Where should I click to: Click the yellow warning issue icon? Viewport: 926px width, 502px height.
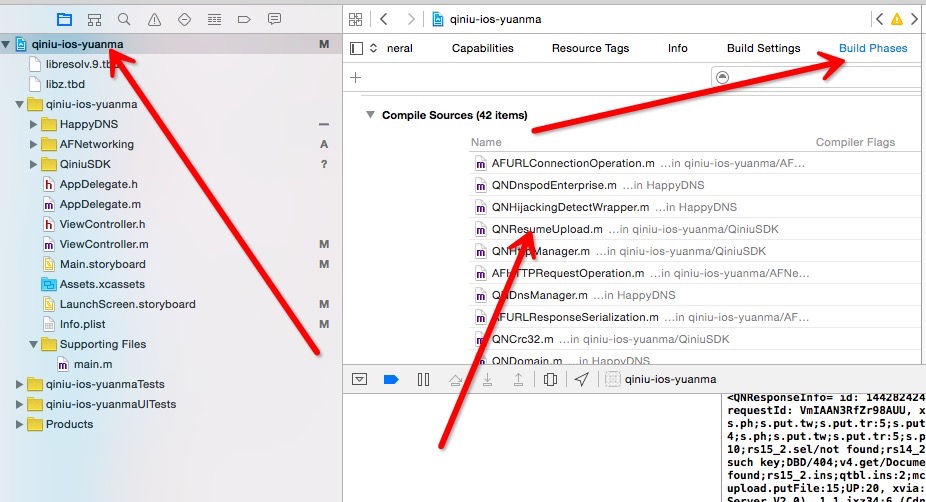(x=897, y=19)
